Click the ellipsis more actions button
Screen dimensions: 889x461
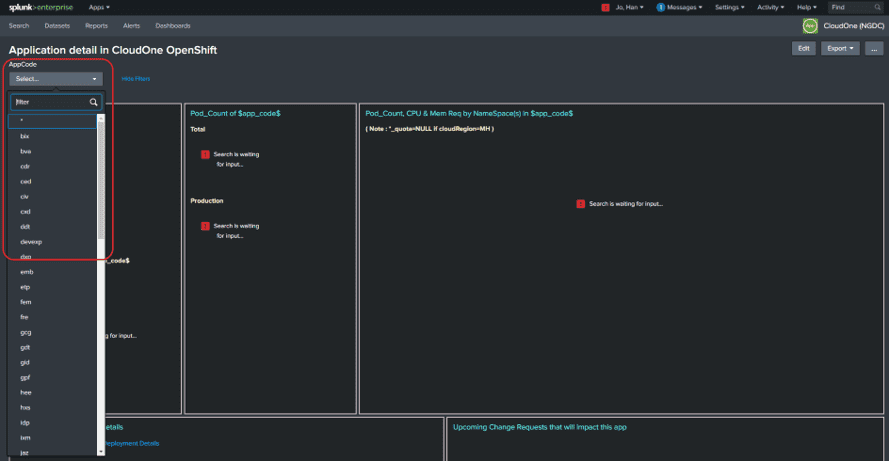pyautogui.click(x=874, y=49)
